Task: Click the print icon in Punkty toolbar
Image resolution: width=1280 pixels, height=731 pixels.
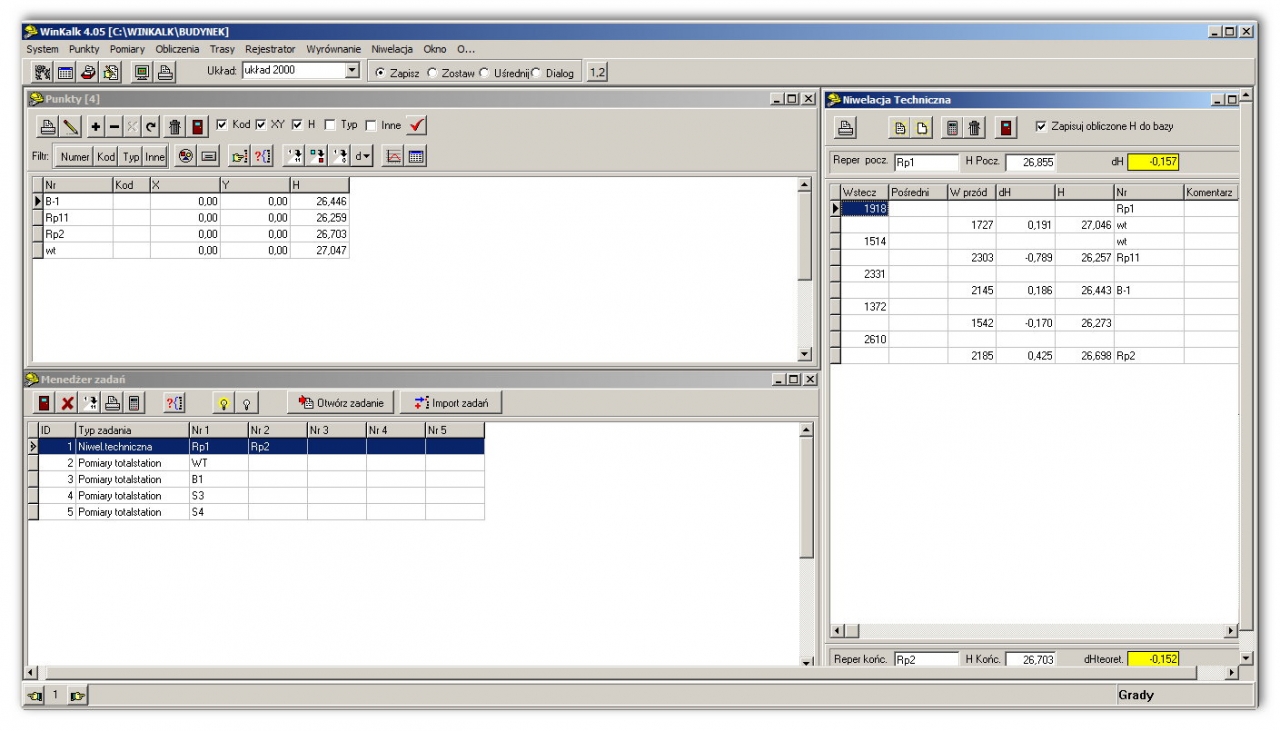Action: [48, 127]
